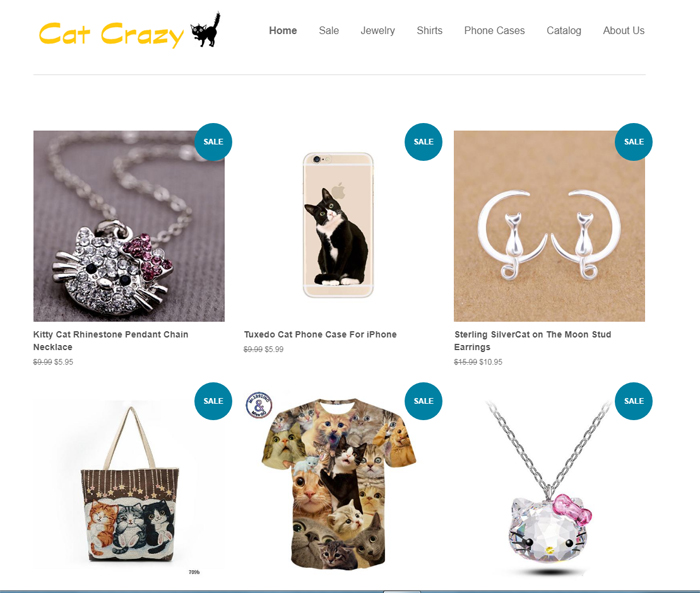The image size is (700, 593).
Task: Click the SALE badge on tuxedo phone case
Action: pos(424,142)
